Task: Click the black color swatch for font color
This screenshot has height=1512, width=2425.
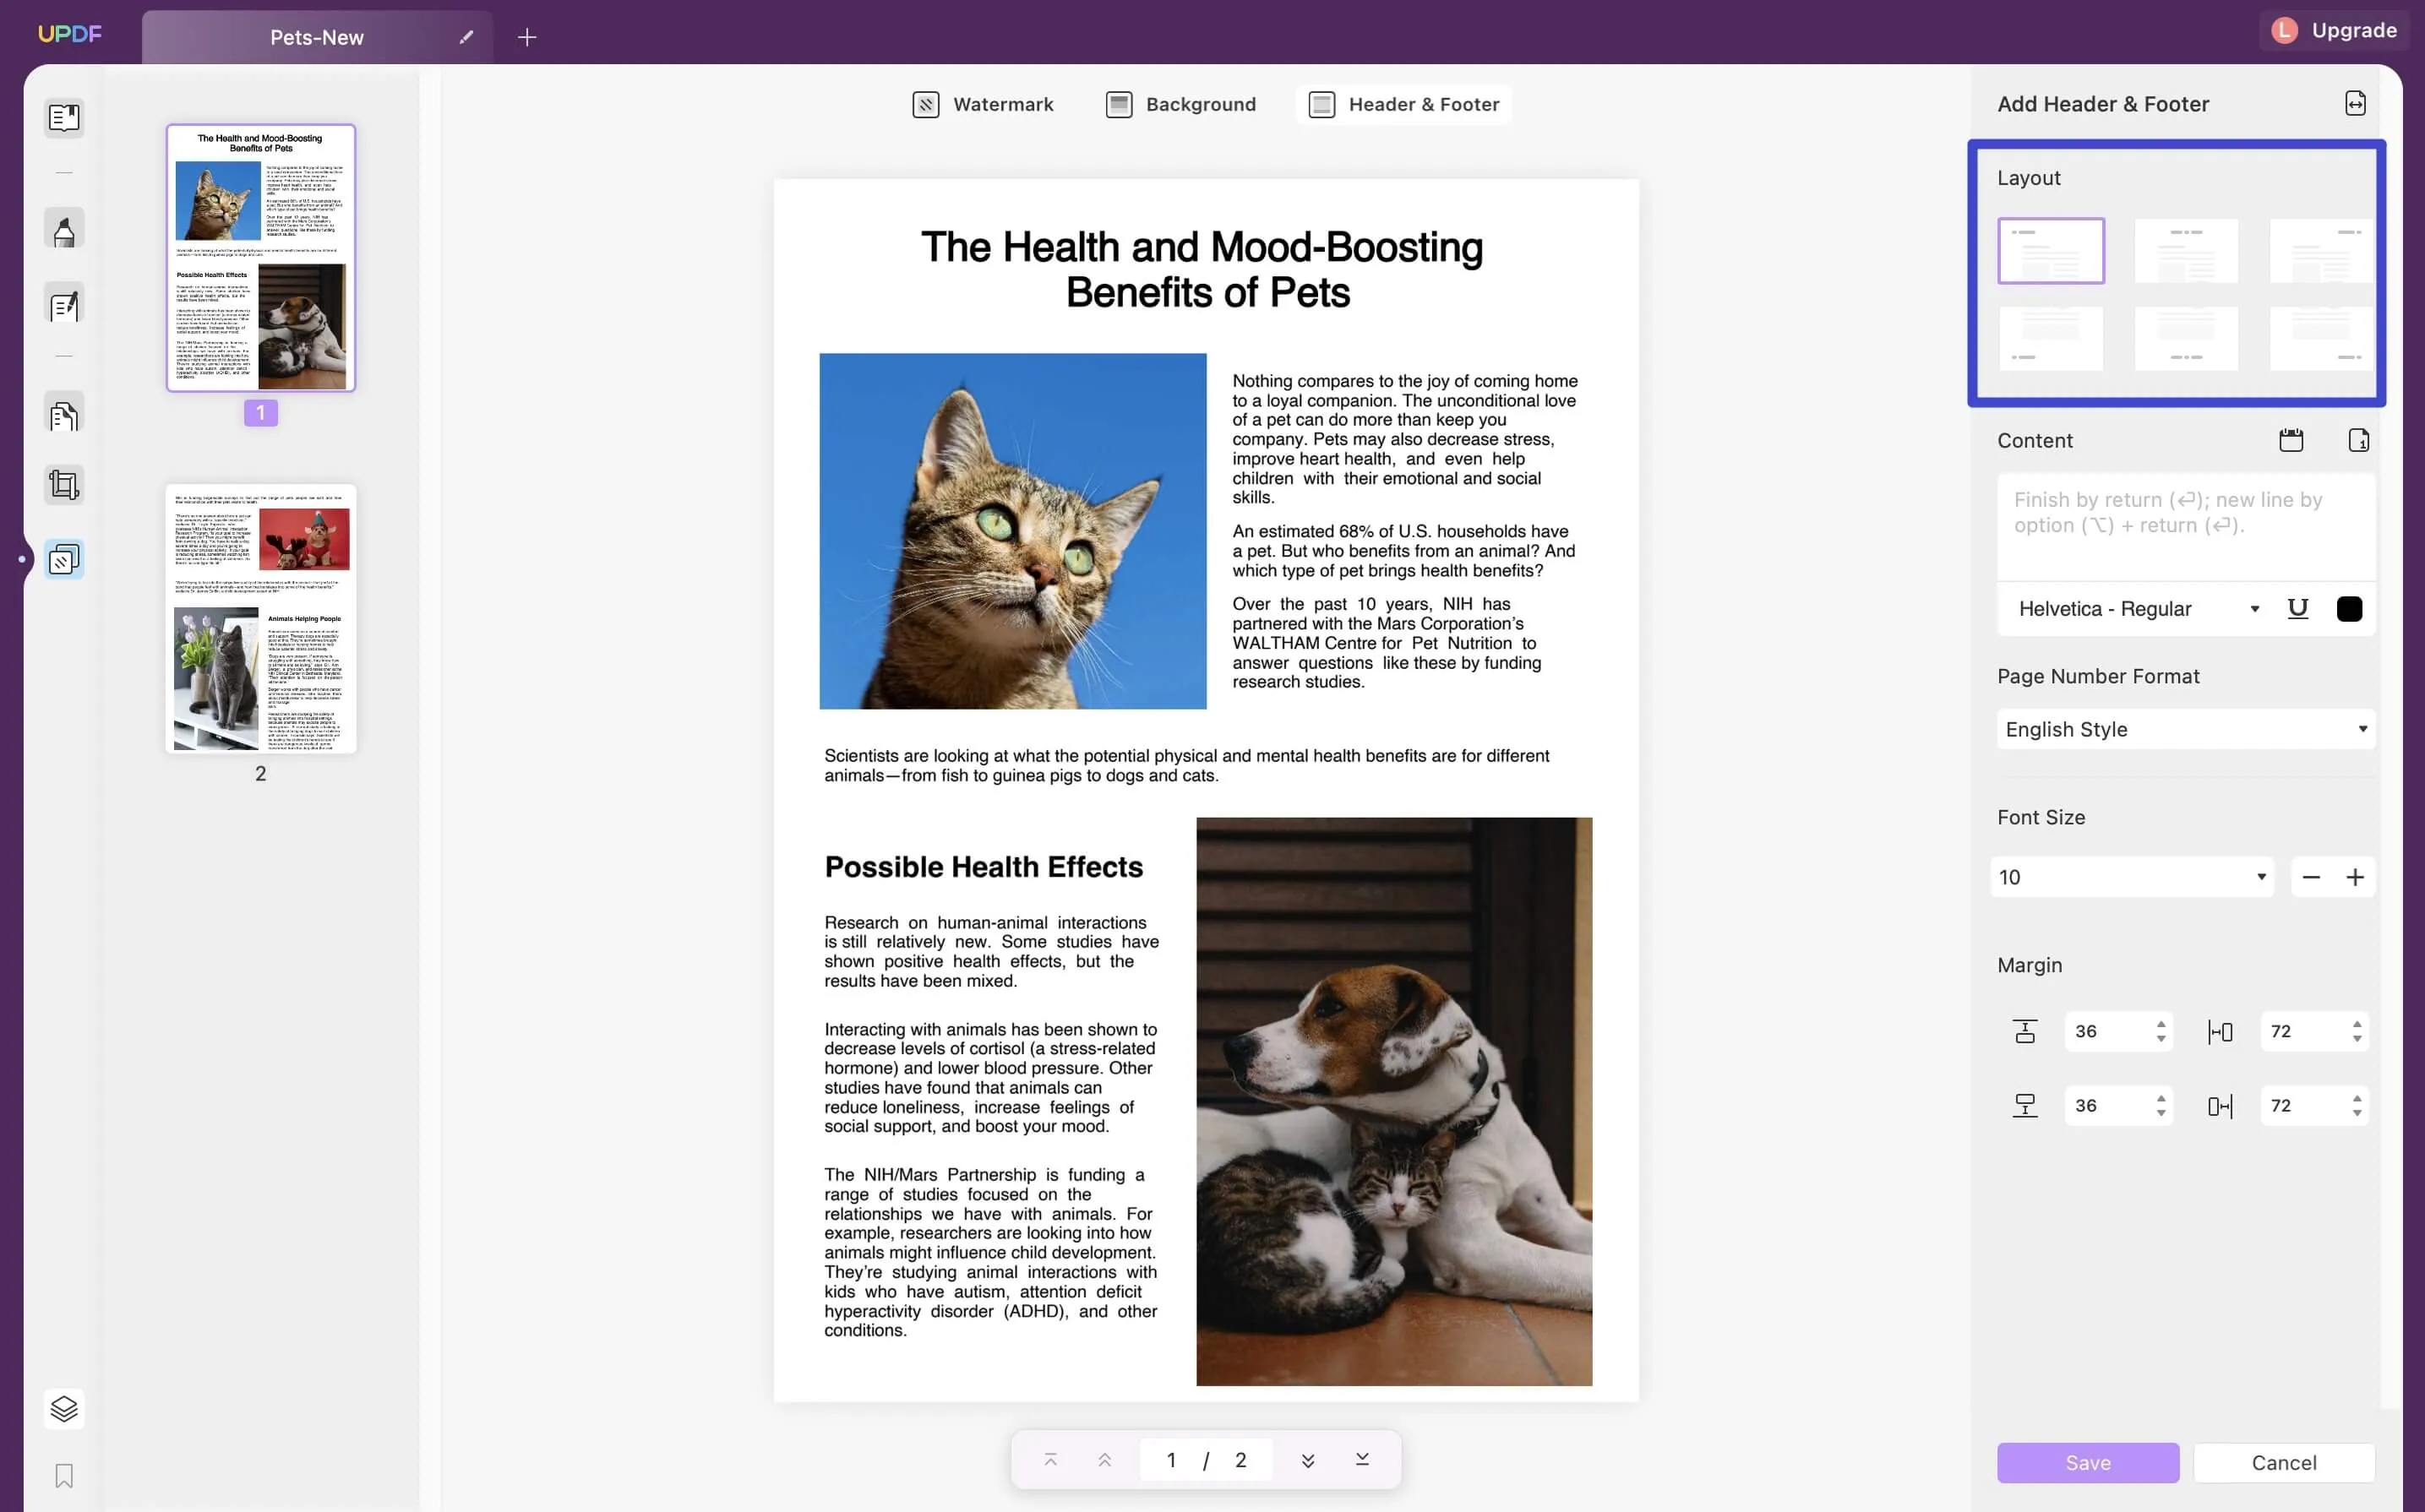Action: 2350,608
